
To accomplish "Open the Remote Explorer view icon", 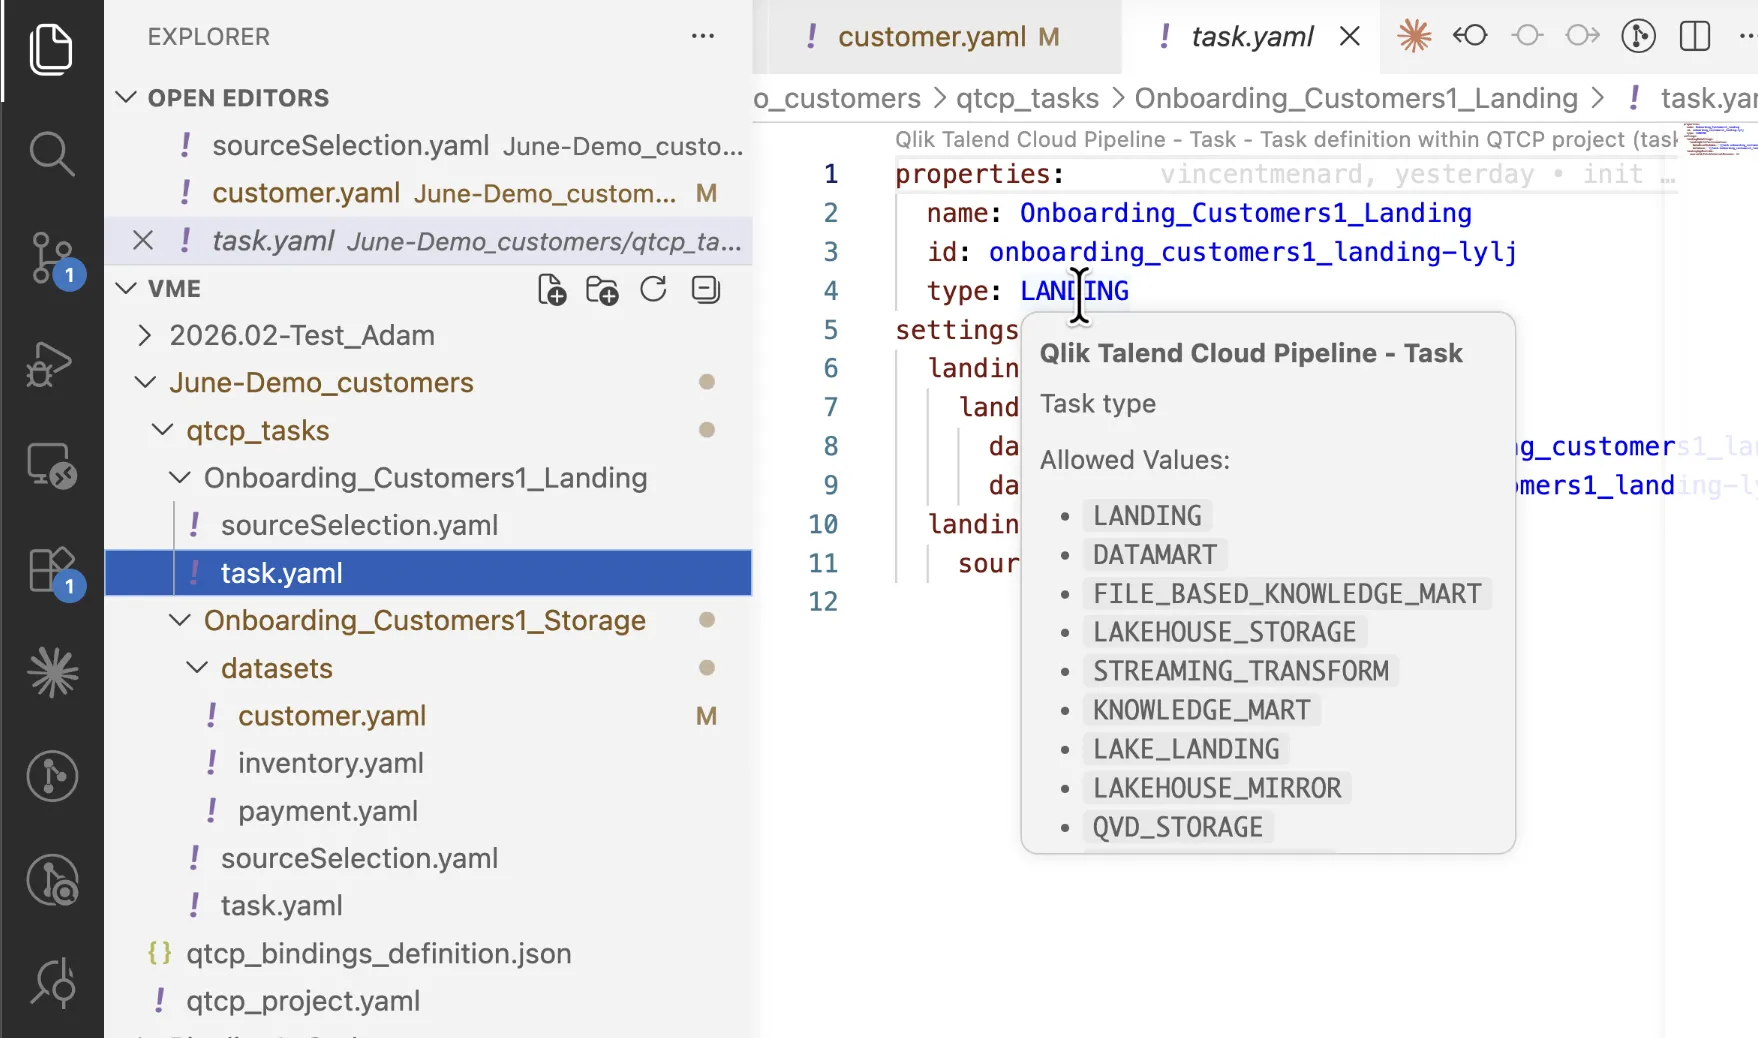I will pos(51,466).
